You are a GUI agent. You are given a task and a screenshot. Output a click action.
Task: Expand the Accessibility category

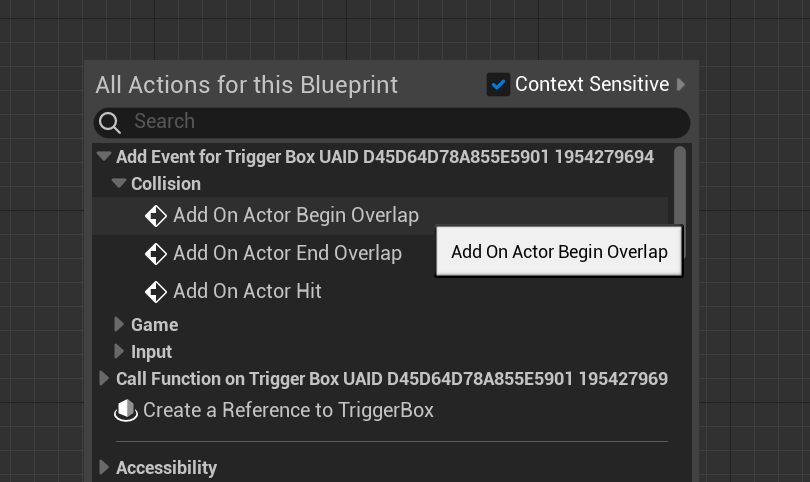104,468
